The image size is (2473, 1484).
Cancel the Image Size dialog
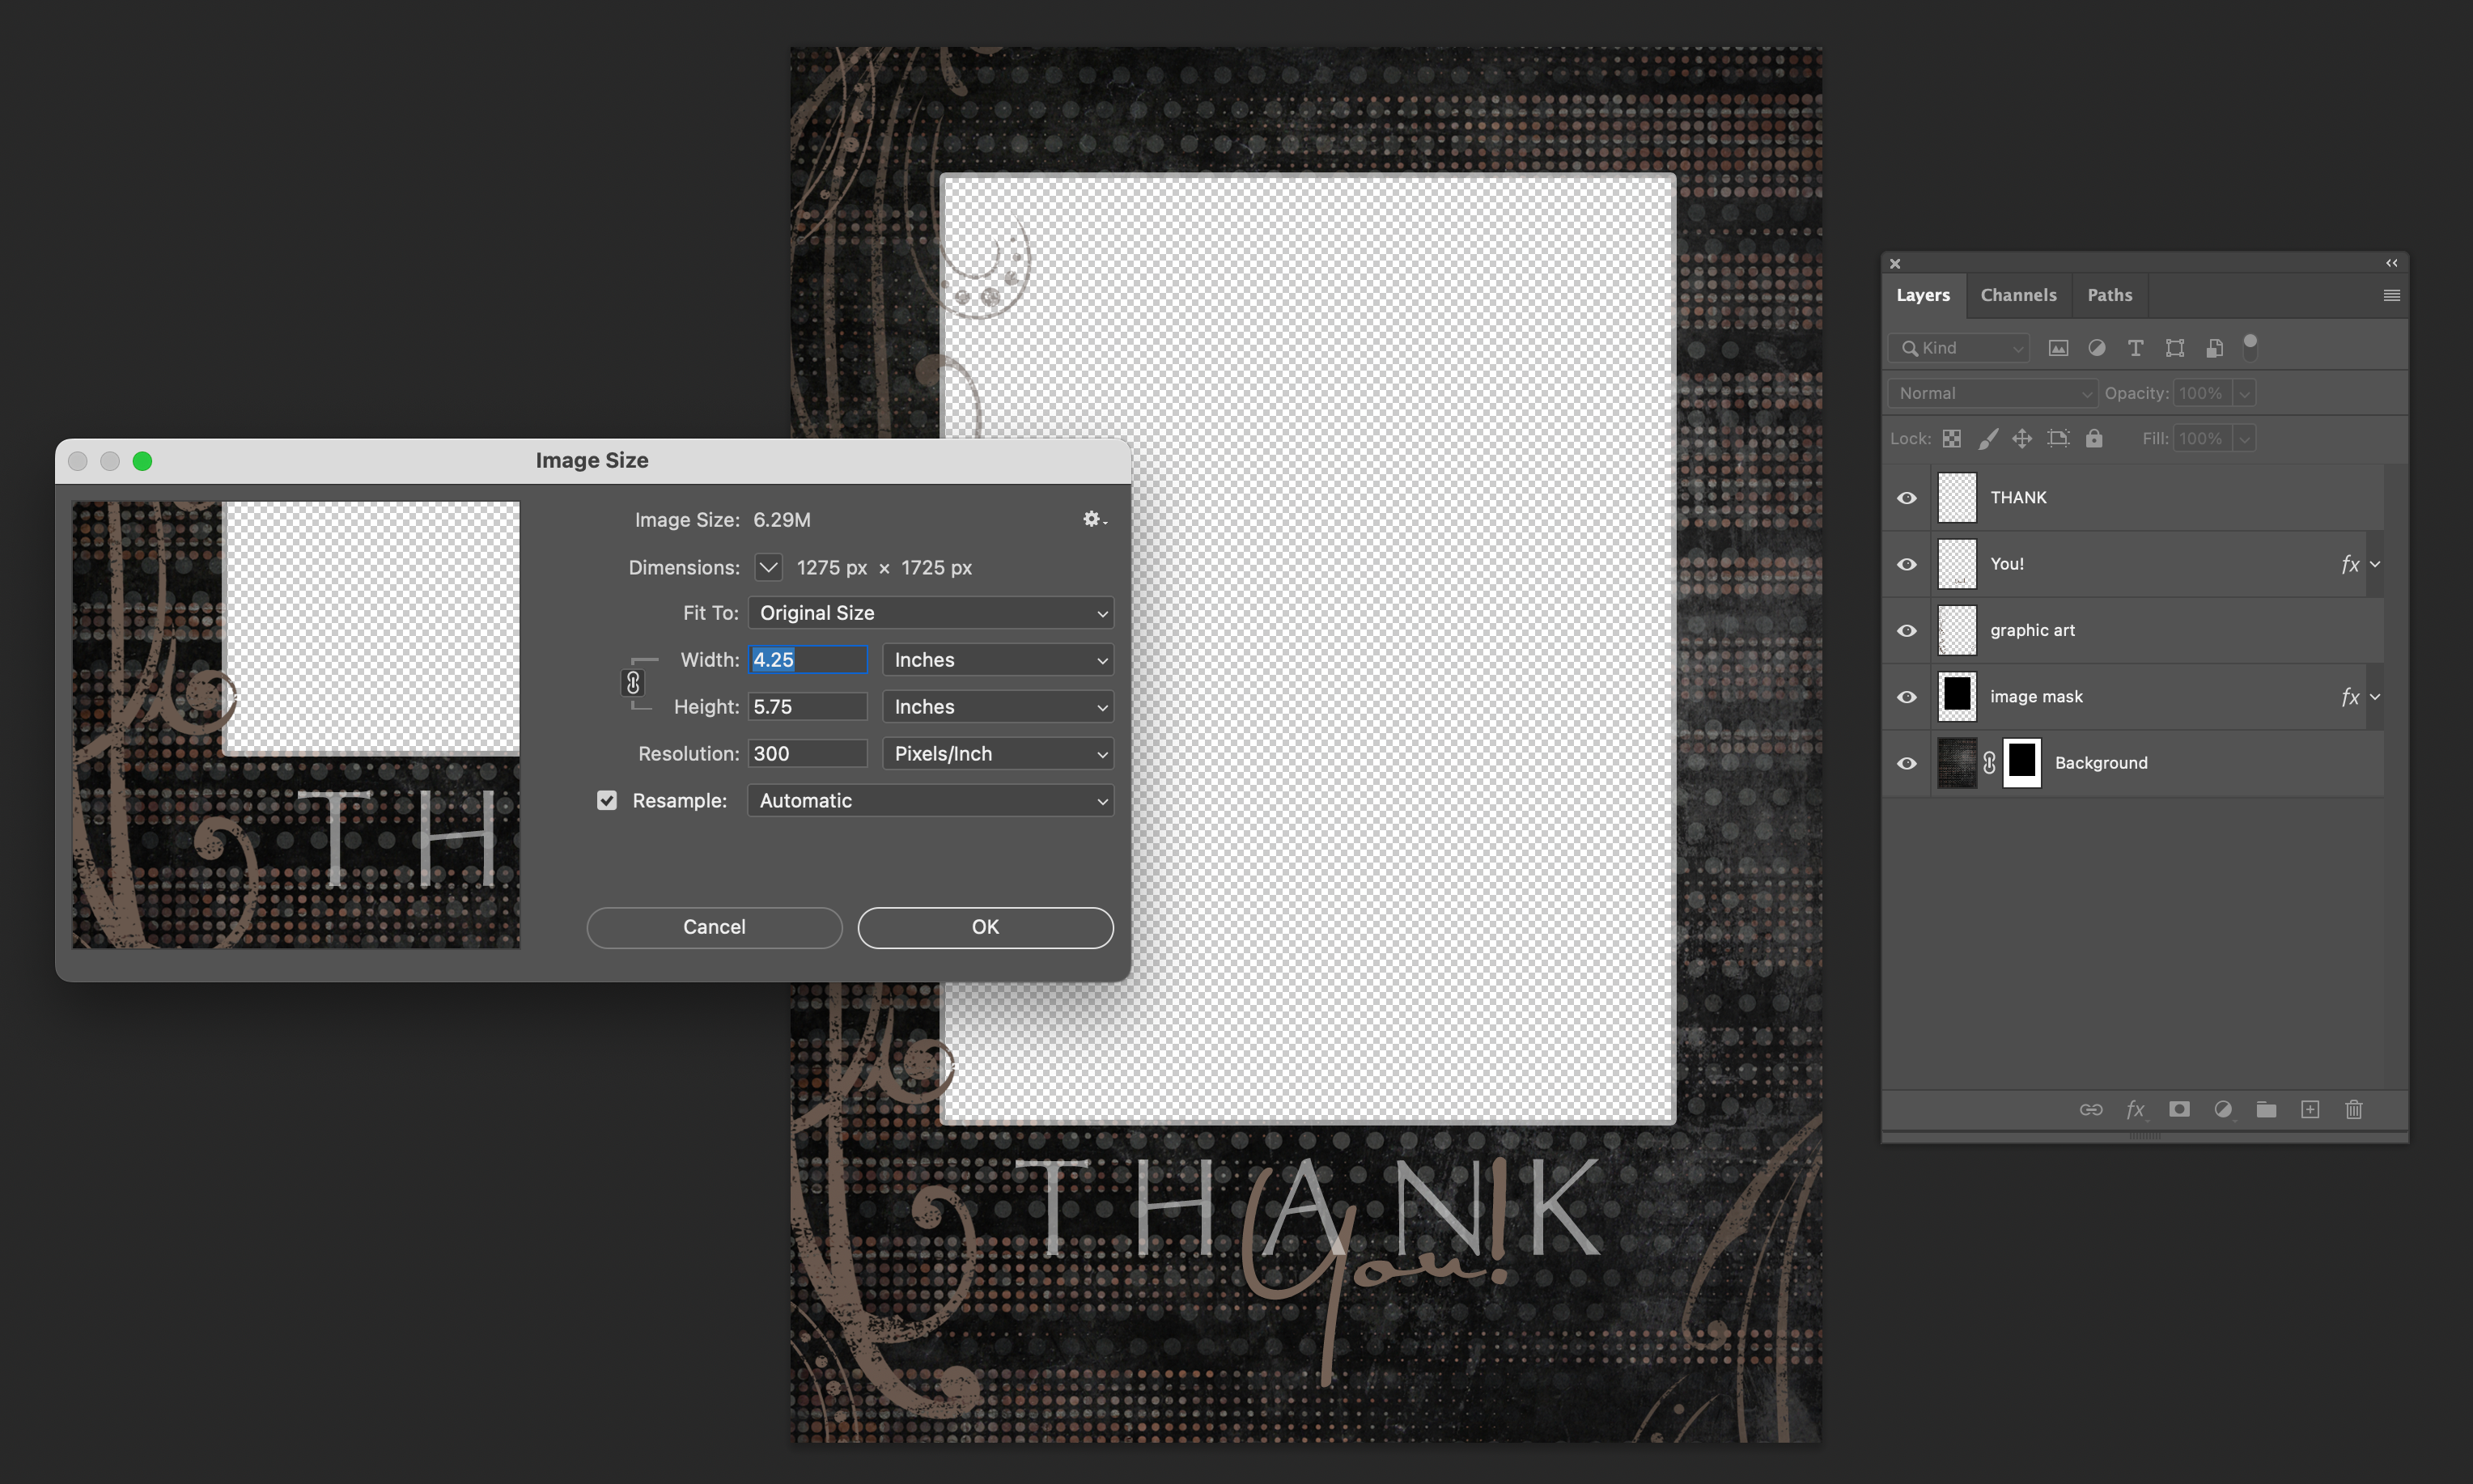click(x=714, y=927)
